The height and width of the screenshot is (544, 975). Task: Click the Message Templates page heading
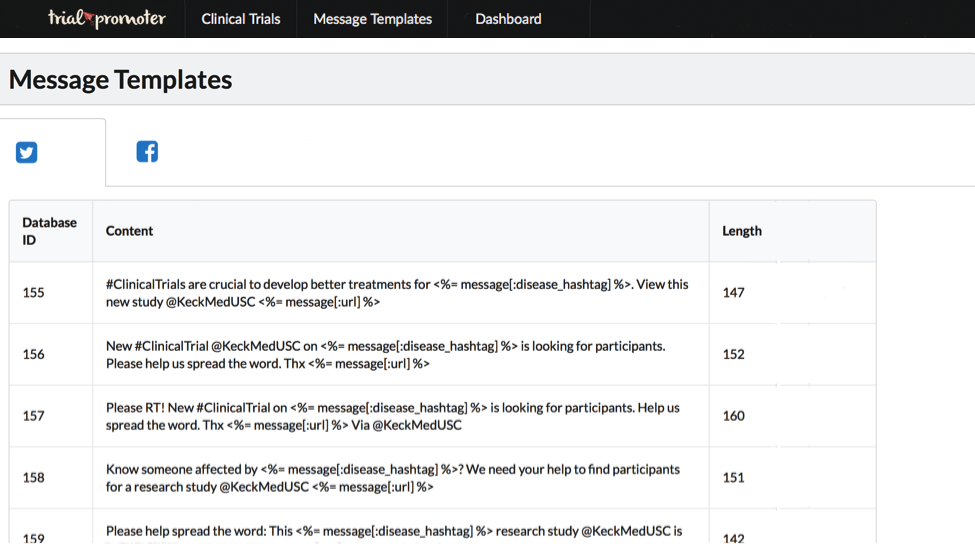click(x=120, y=80)
